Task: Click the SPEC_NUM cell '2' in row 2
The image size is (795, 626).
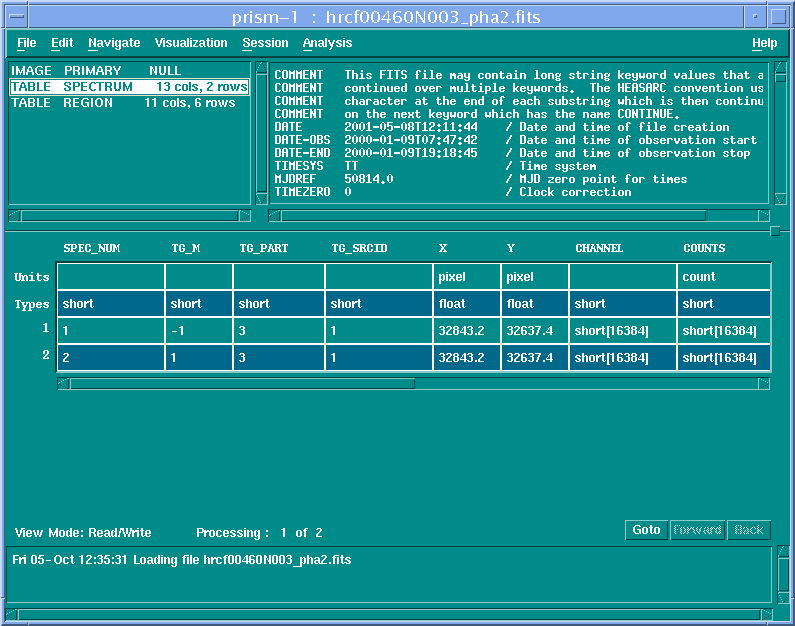Action: coord(111,357)
